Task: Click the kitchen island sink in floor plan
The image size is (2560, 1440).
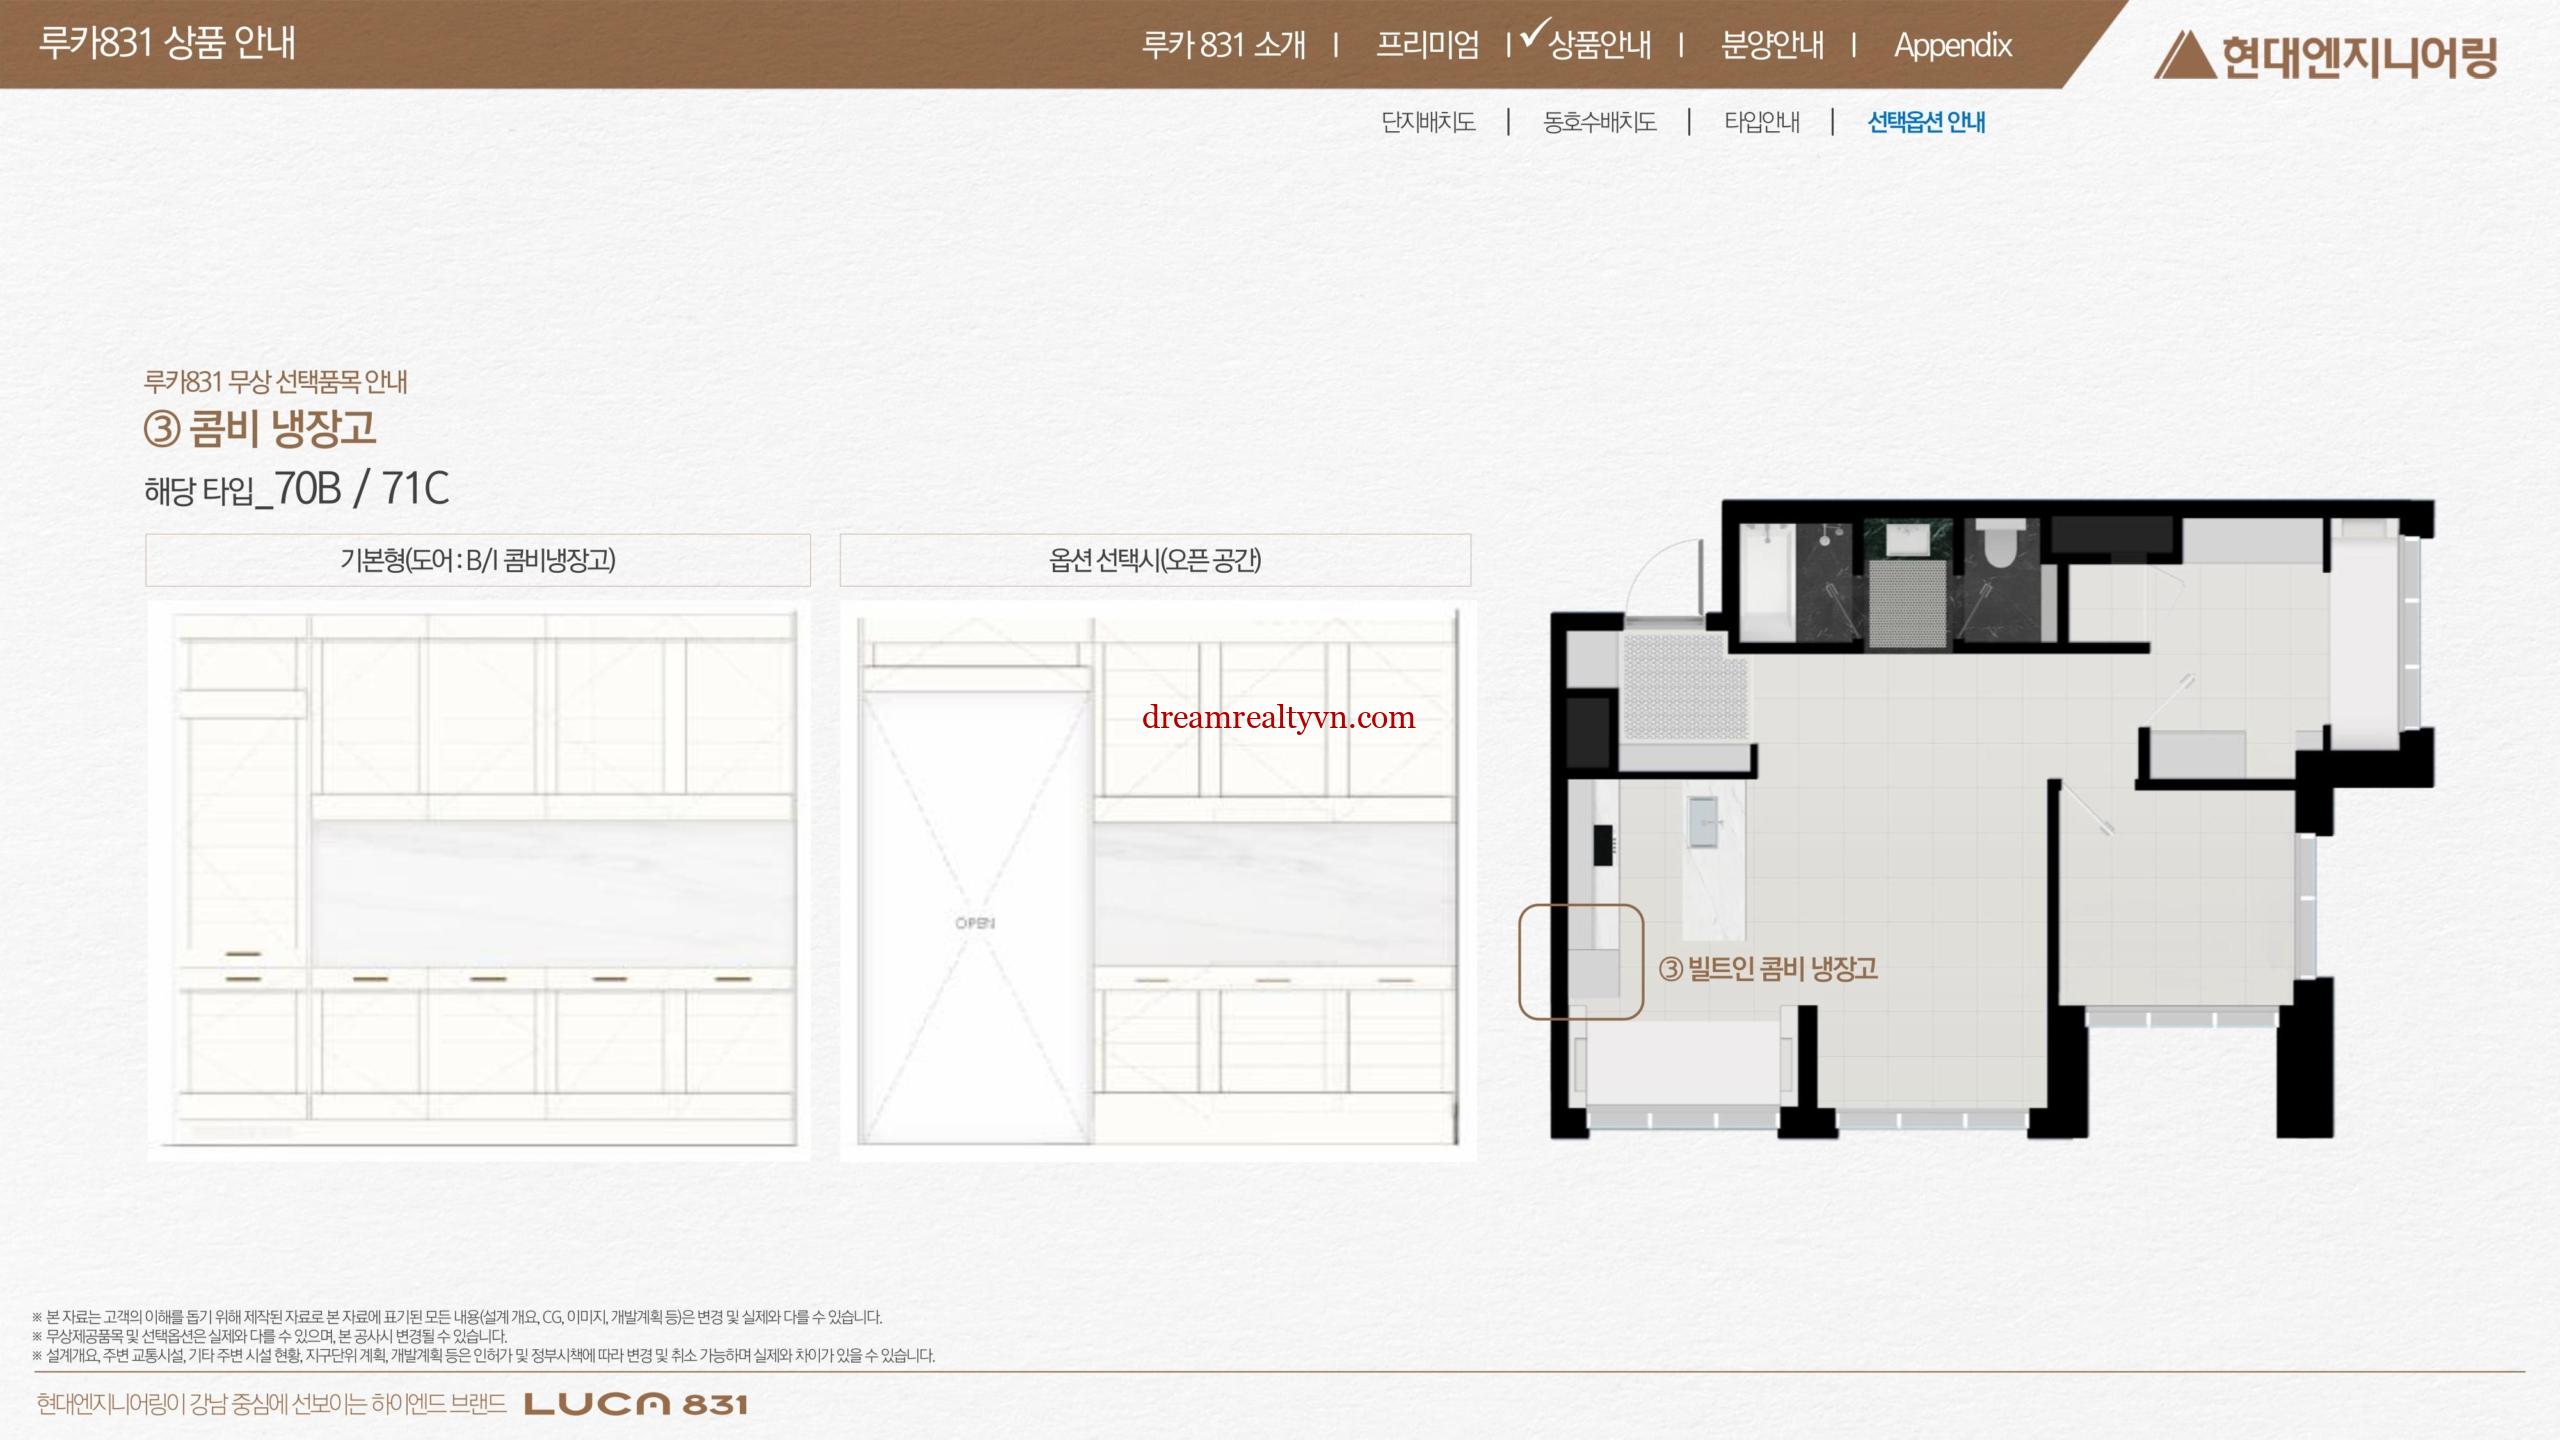Action: pyautogui.click(x=1703, y=822)
